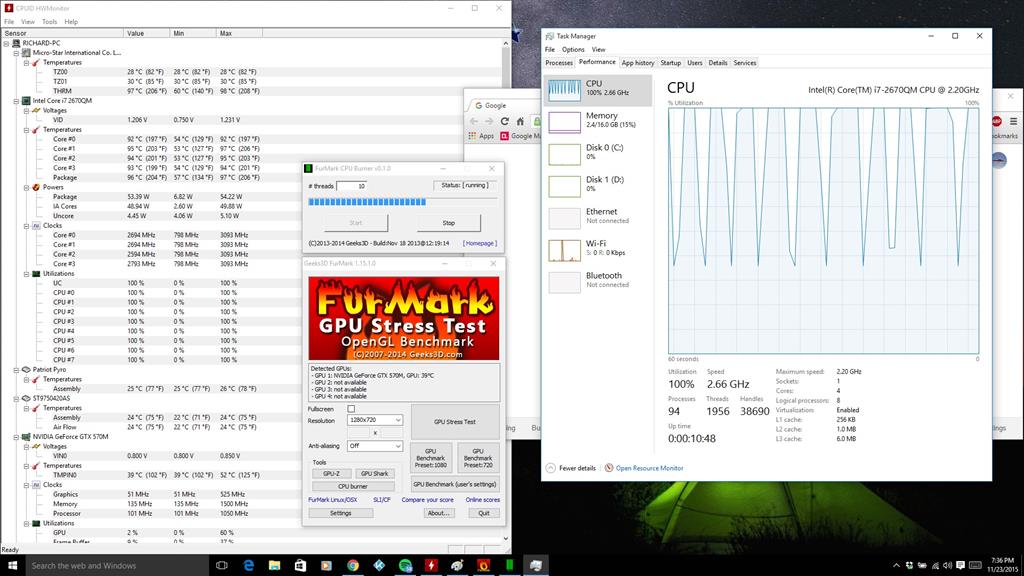
Task: Select the Intel Core i7 2670QM node
Action: coord(62,101)
